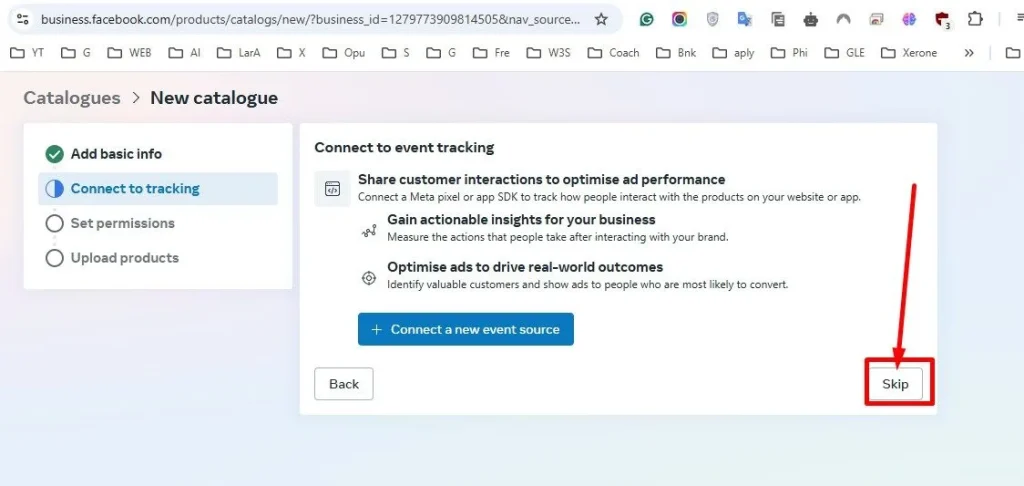Select the Connect to tracking step
This screenshot has width=1024, height=486.
click(x=158, y=189)
